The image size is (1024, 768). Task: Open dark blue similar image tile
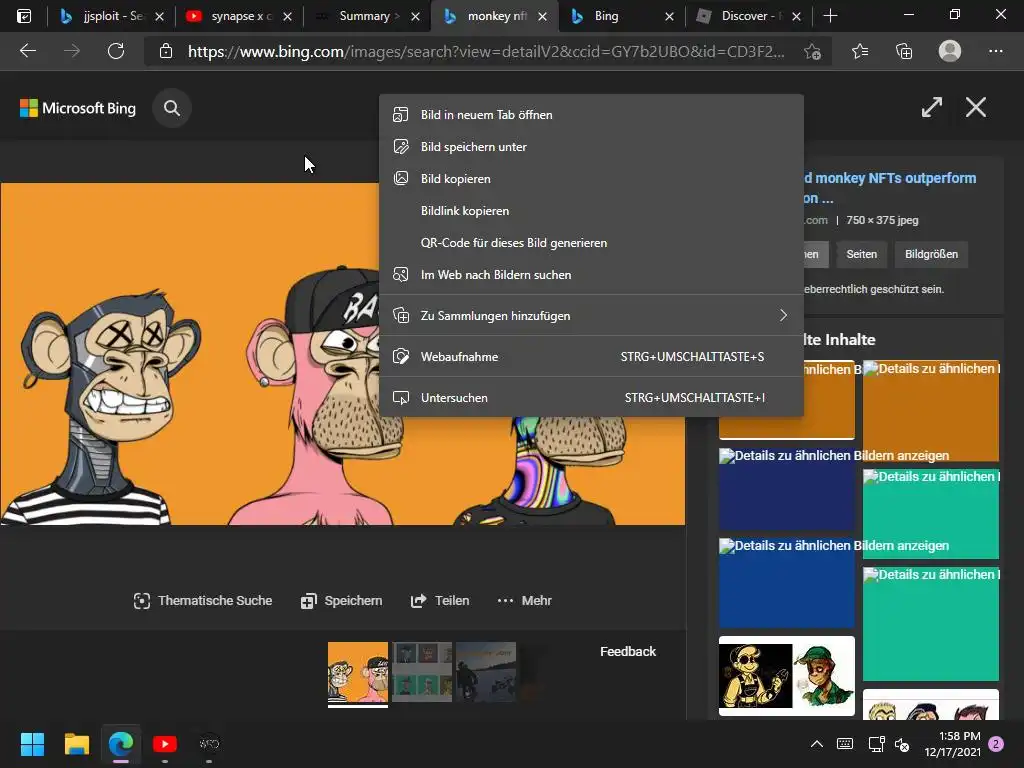click(x=786, y=488)
